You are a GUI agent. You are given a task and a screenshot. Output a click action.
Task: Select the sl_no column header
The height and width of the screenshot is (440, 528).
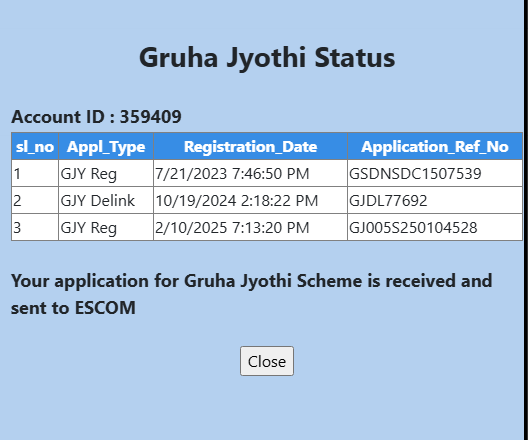(x=35, y=146)
